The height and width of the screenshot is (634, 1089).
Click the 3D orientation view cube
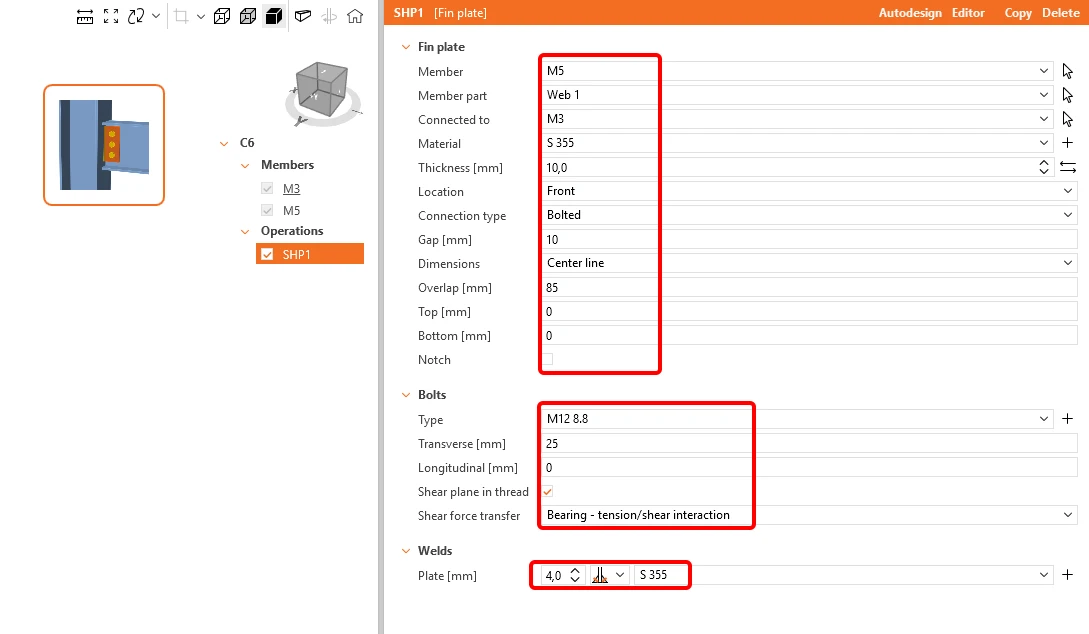click(322, 89)
